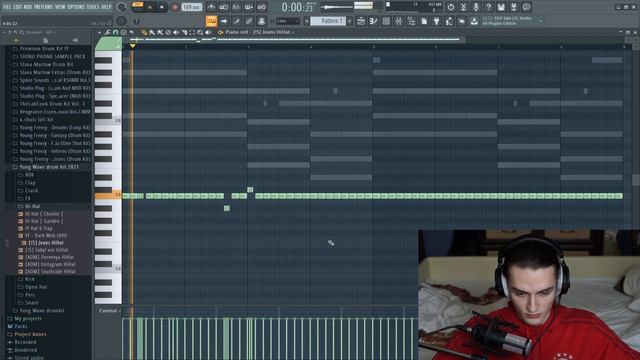Image resolution: width=640 pixels, height=360 pixels.
Task: Click the step edit arrow icon
Action: (224, 21)
